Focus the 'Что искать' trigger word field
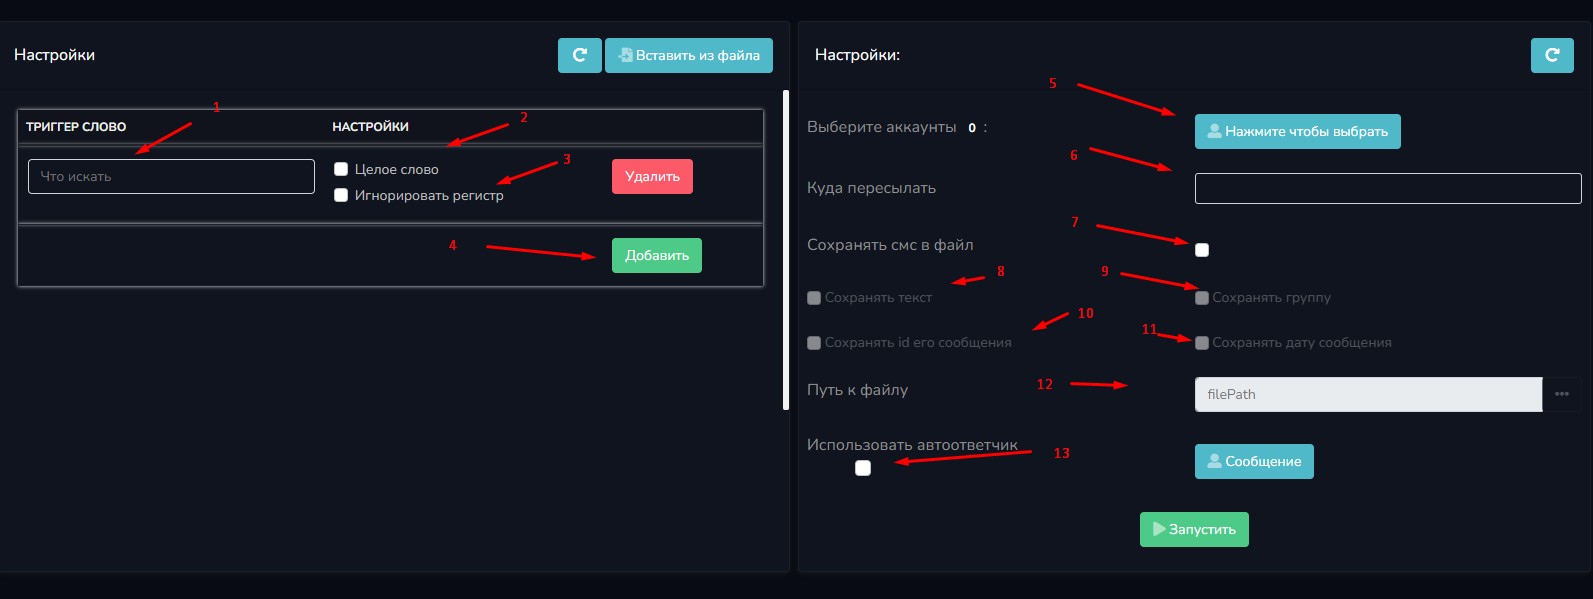The height and width of the screenshot is (599, 1593). (171, 177)
